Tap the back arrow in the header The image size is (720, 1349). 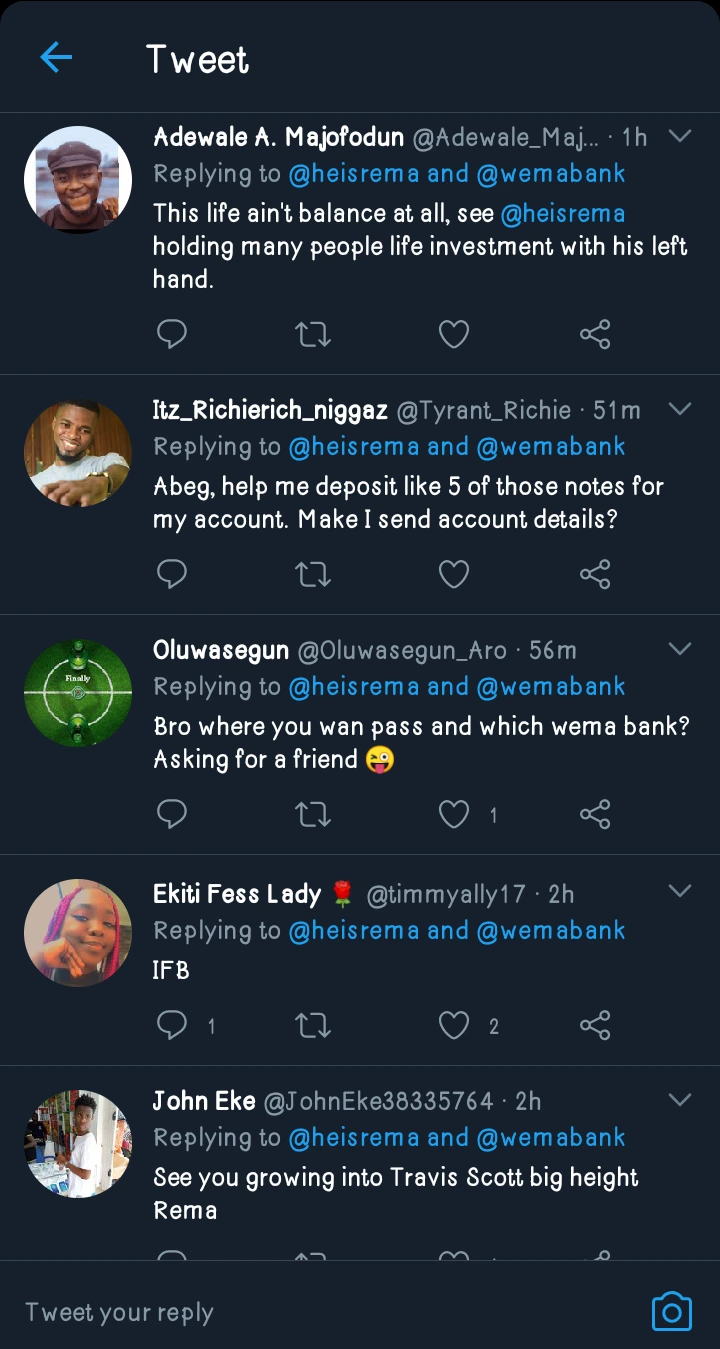(x=56, y=58)
